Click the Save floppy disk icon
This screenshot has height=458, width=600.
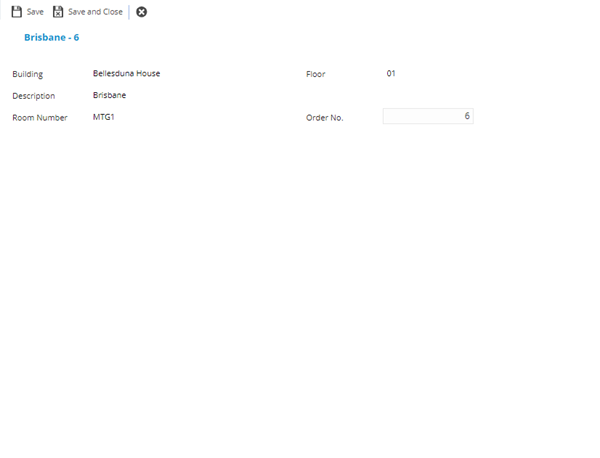pos(16,12)
